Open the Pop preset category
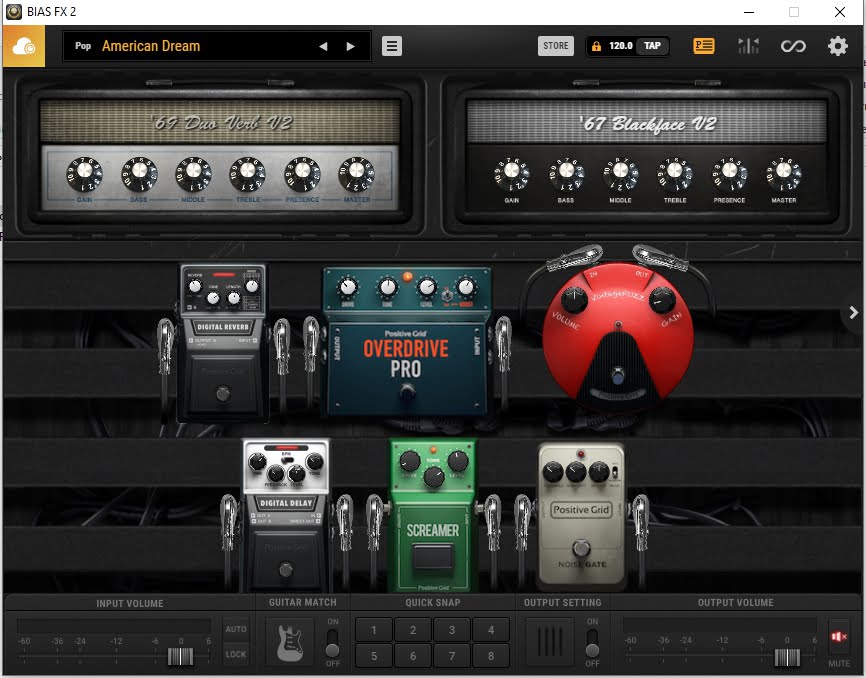This screenshot has height=678, width=866. [x=83, y=46]
